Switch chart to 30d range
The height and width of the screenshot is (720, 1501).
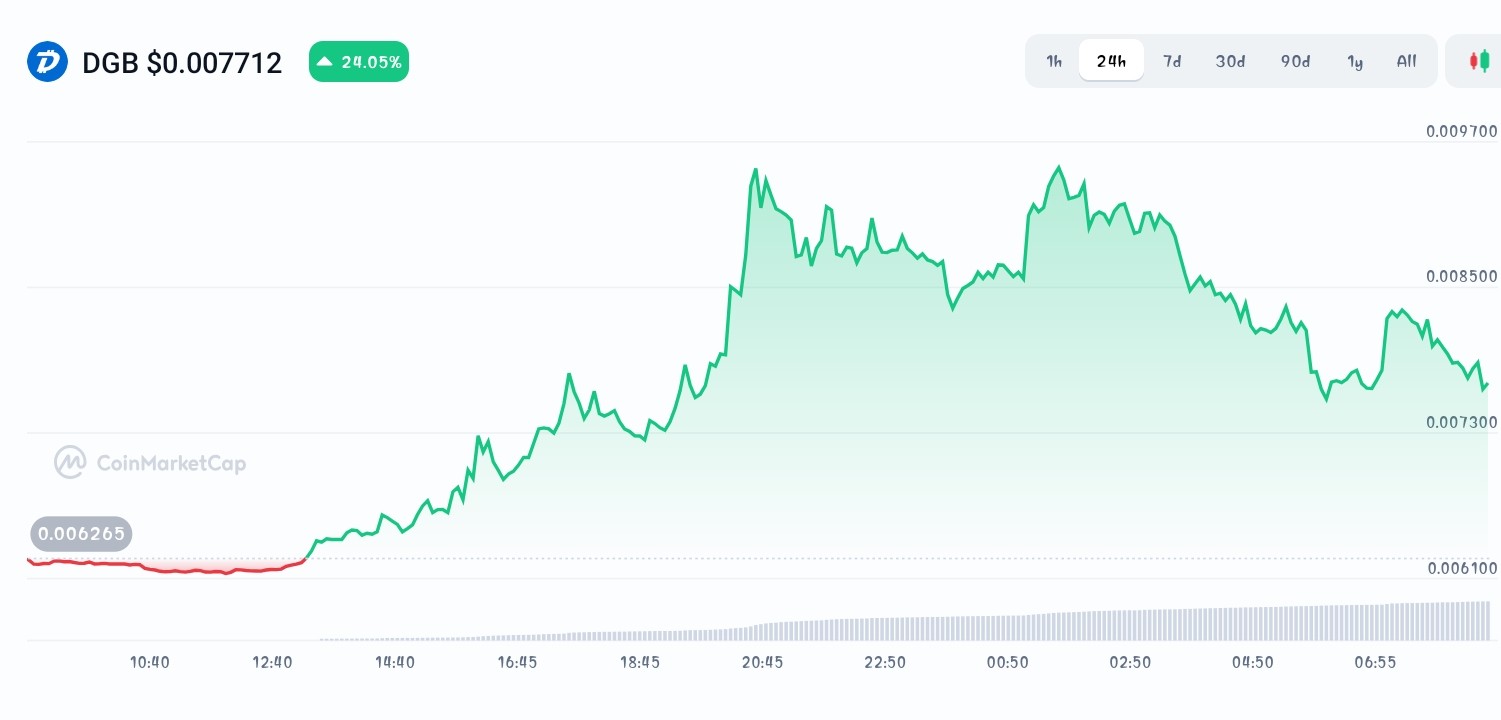1230,61
